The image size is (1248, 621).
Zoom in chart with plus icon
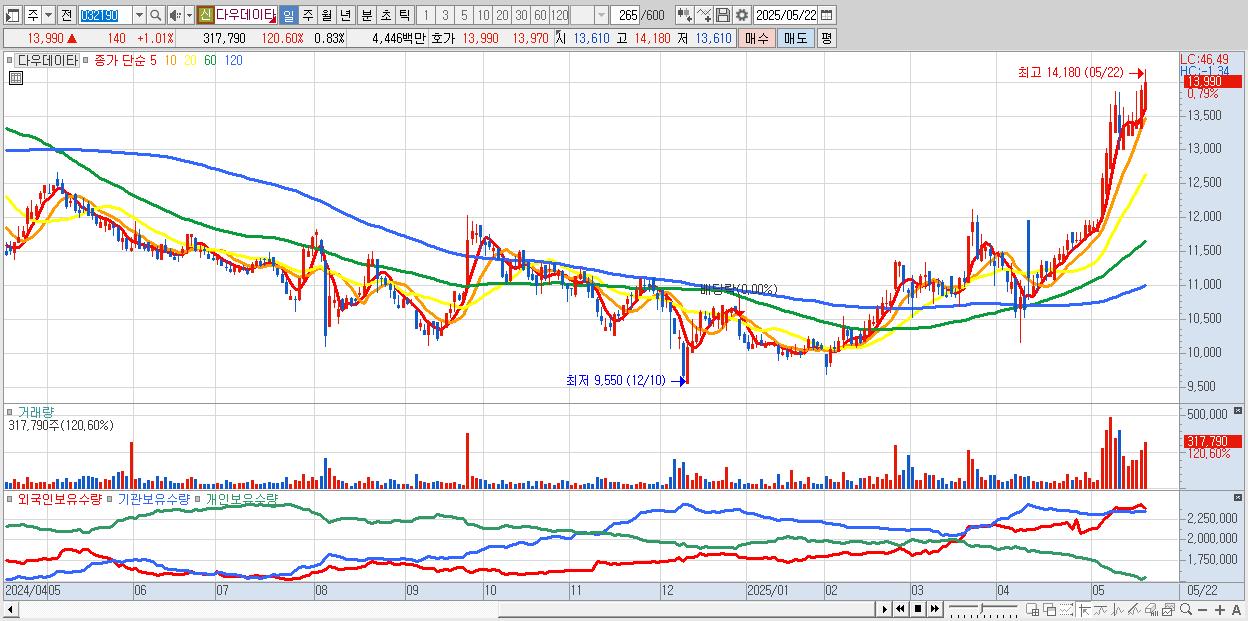[1219, 610]
